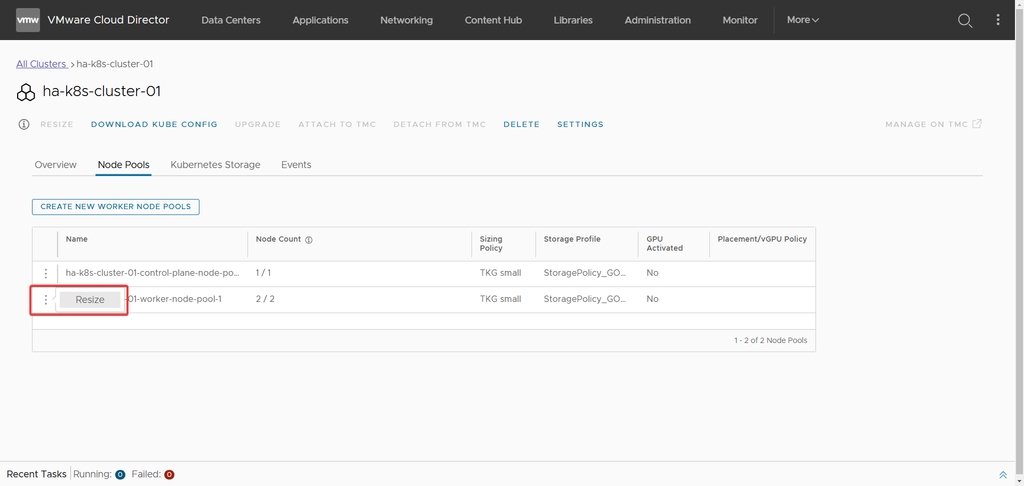Click the Node Count info icon
Image resolution: width=1024 pixels, height=486 pixels.
pyautogui.click(x=309, y=240)
